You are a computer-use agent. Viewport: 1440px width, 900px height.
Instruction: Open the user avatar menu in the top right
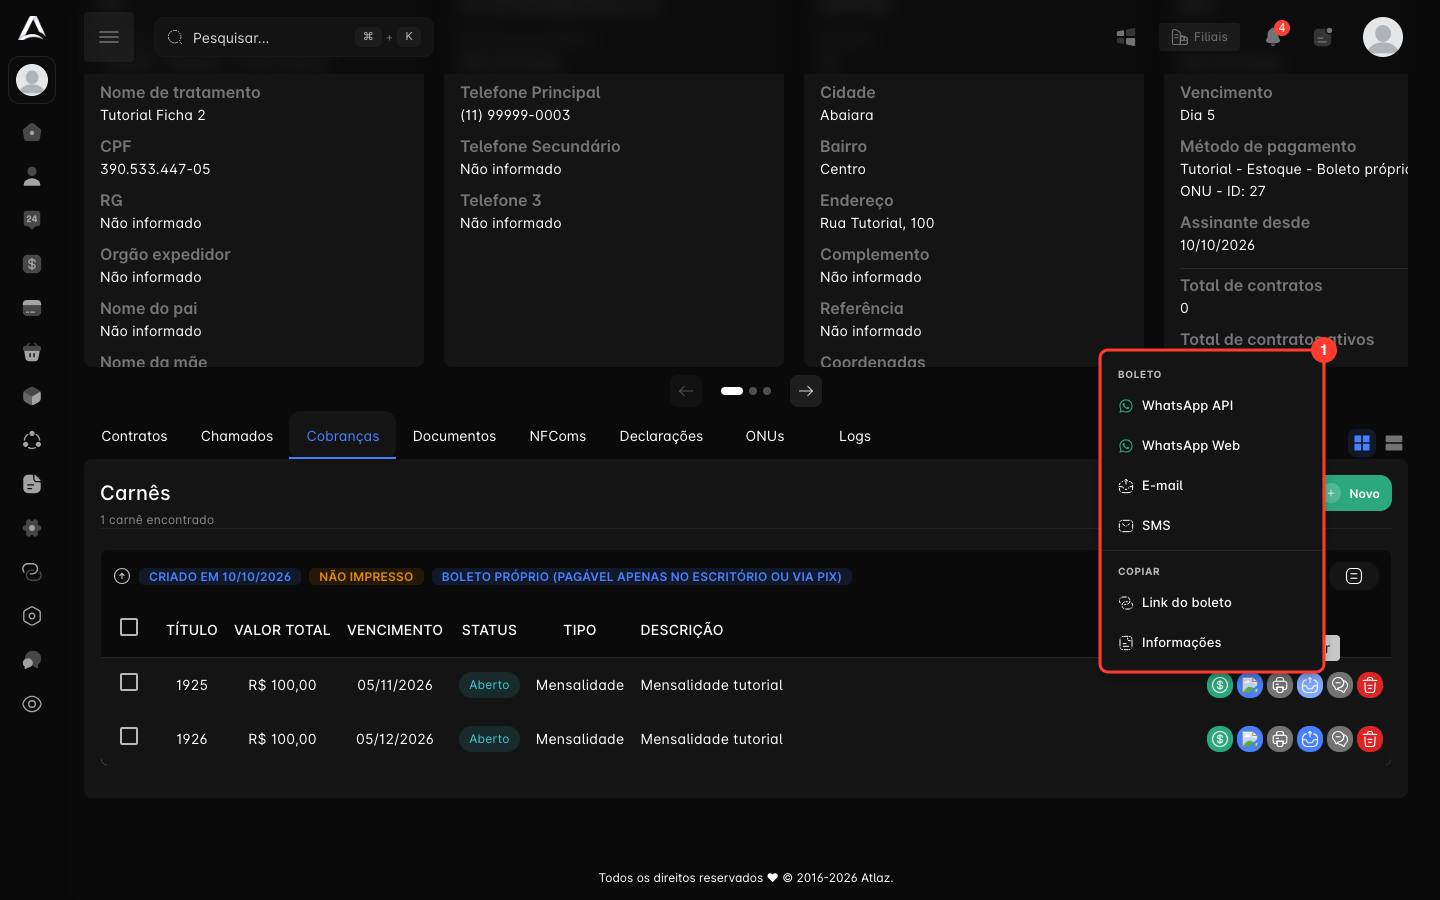tap(1383, 37)
